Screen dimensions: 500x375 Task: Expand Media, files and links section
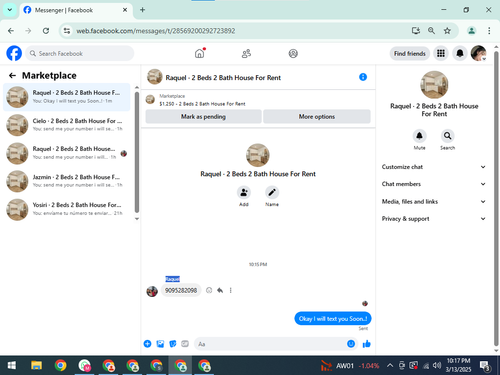tap(434, 201)
